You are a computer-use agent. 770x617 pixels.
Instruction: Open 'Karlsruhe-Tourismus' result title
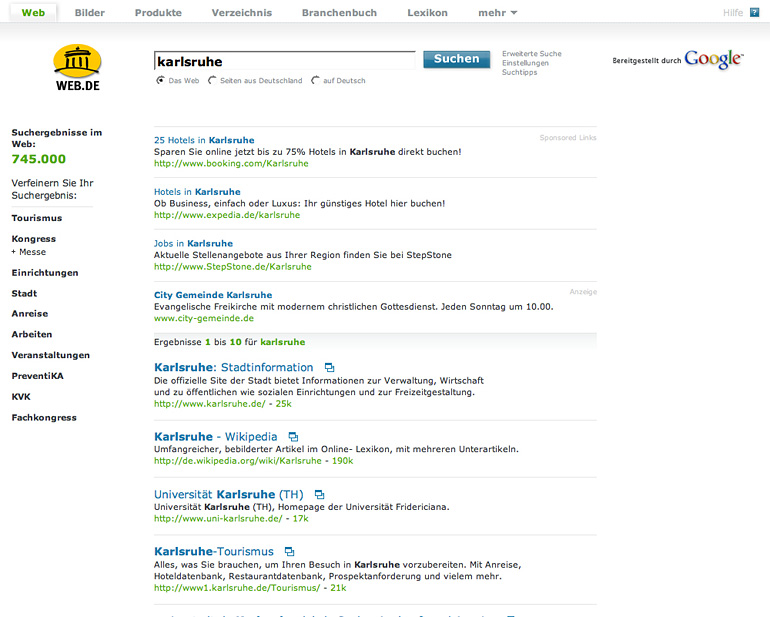coord(214,552)
